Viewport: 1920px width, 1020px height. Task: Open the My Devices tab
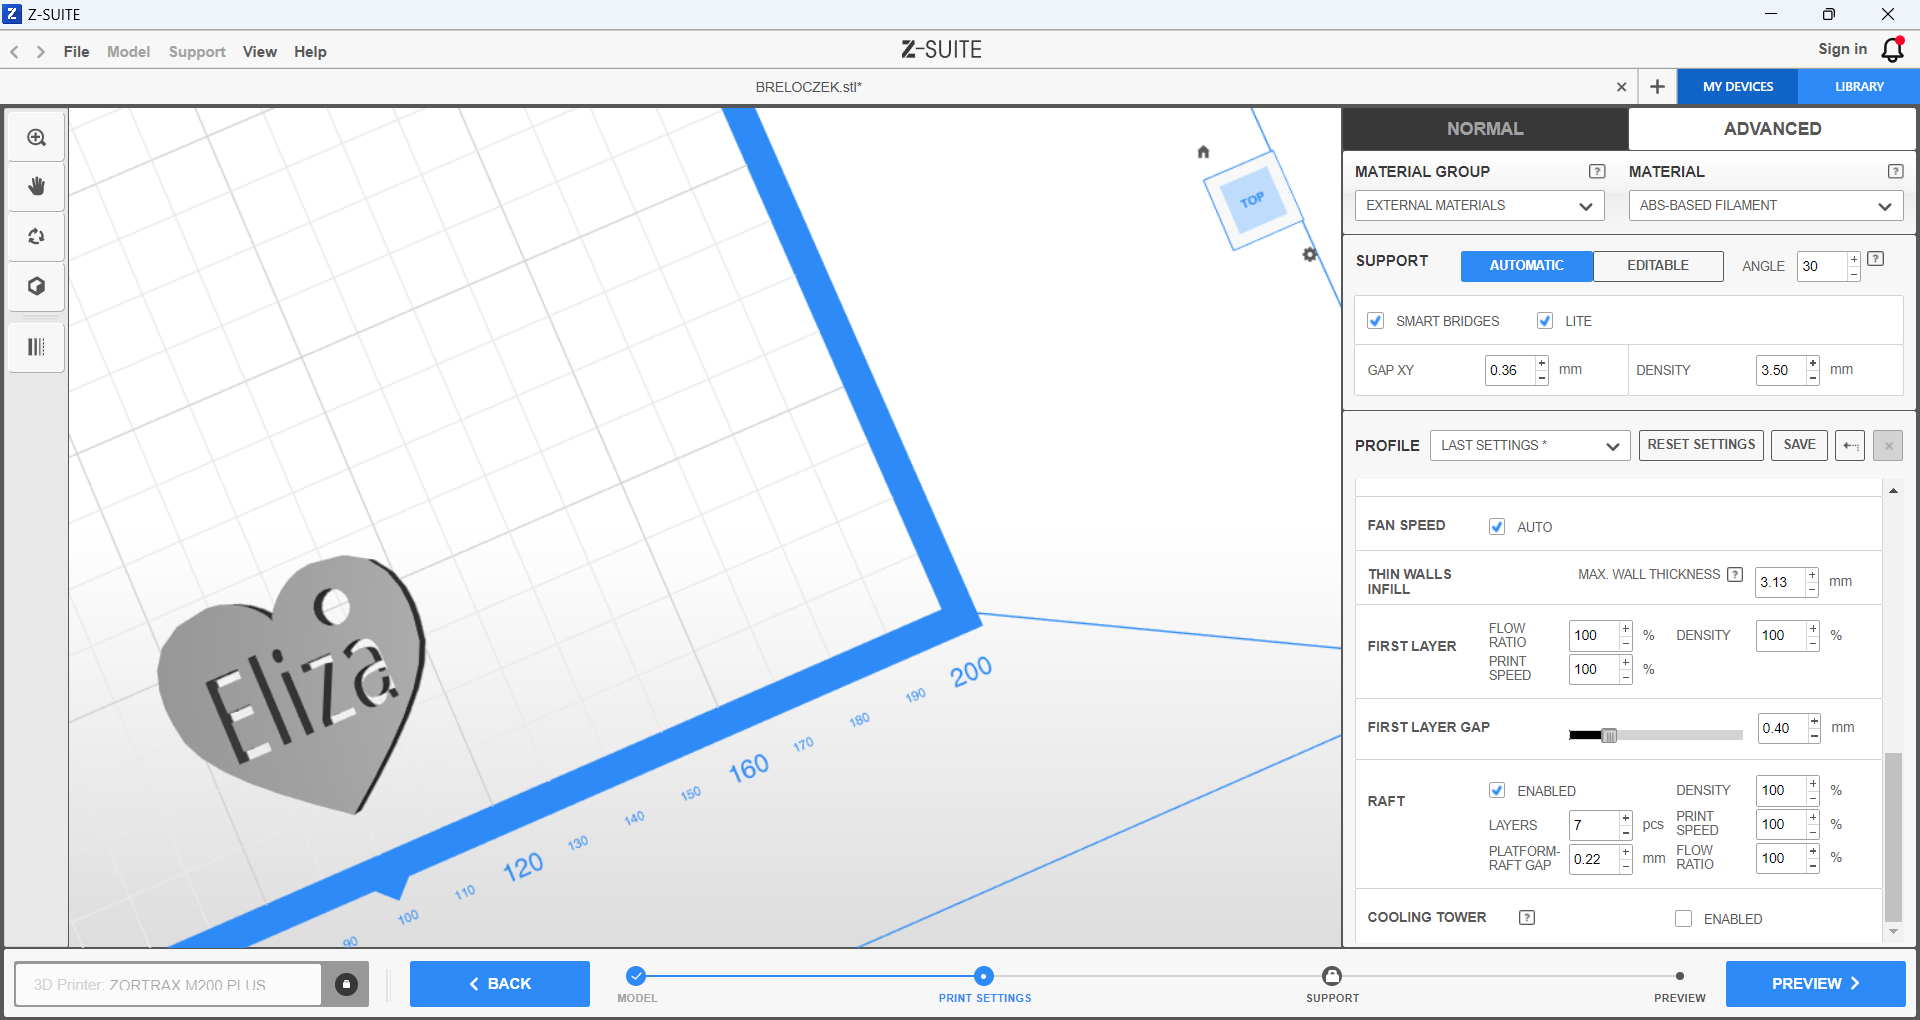point(1738,87)
